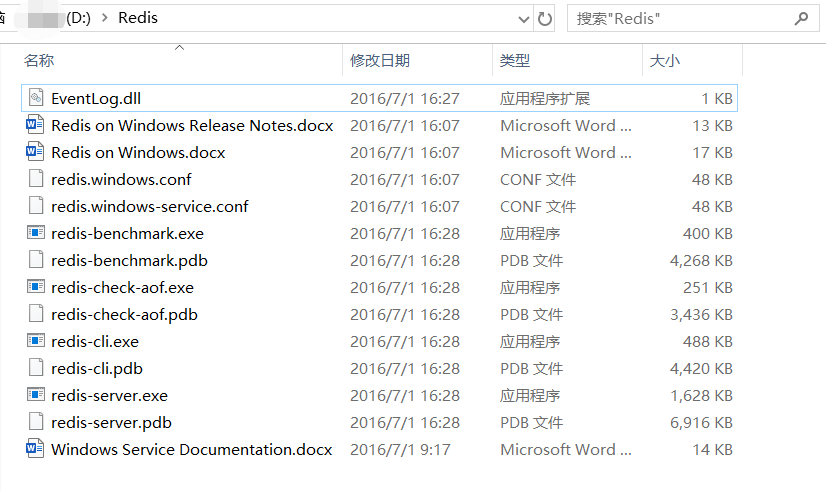
Task: Click the (D:) drive in the address path
Action: [x=78, y=18]
